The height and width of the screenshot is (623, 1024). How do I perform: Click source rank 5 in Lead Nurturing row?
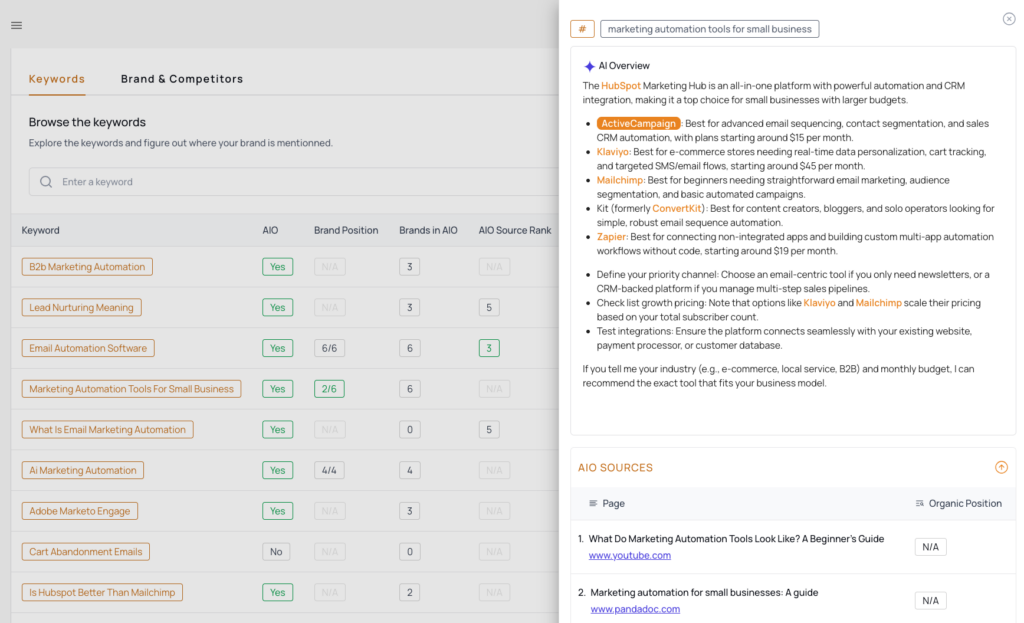pos(489,308)
